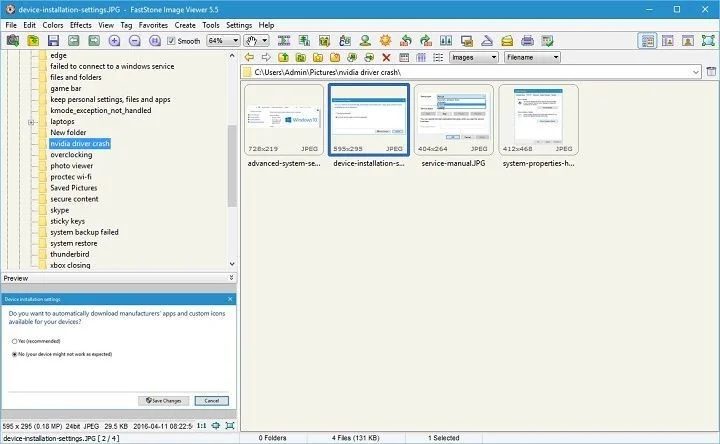This screenshot has width=720, height=444.
Task: Open the settings checkmark icon
Action: click(547, 41)
